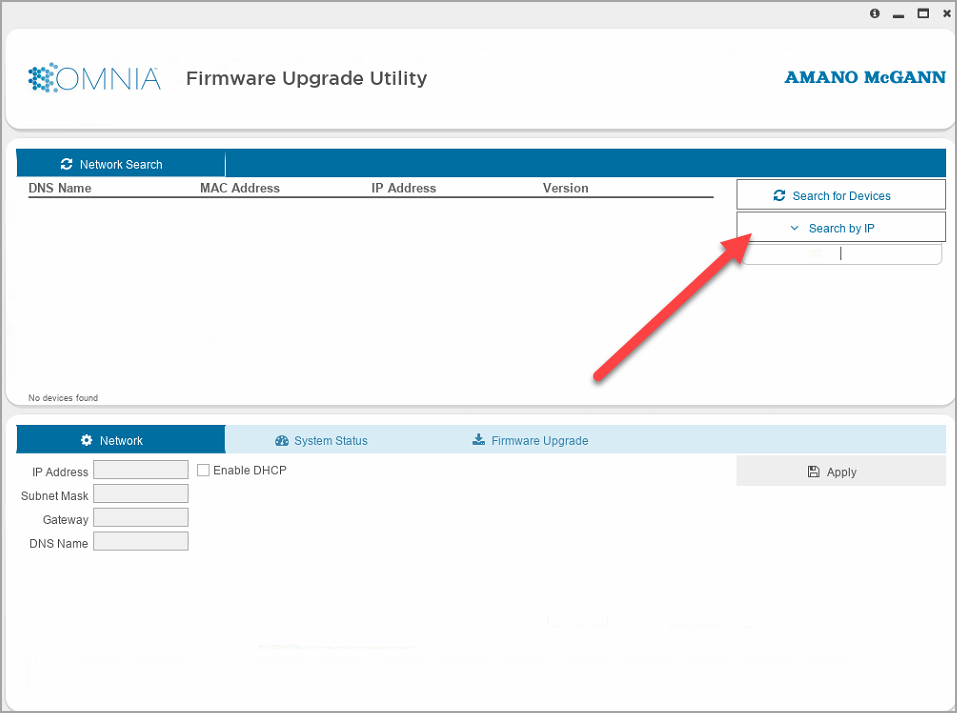
Task: Click the Version column header
Action: (x=566, y=188)
